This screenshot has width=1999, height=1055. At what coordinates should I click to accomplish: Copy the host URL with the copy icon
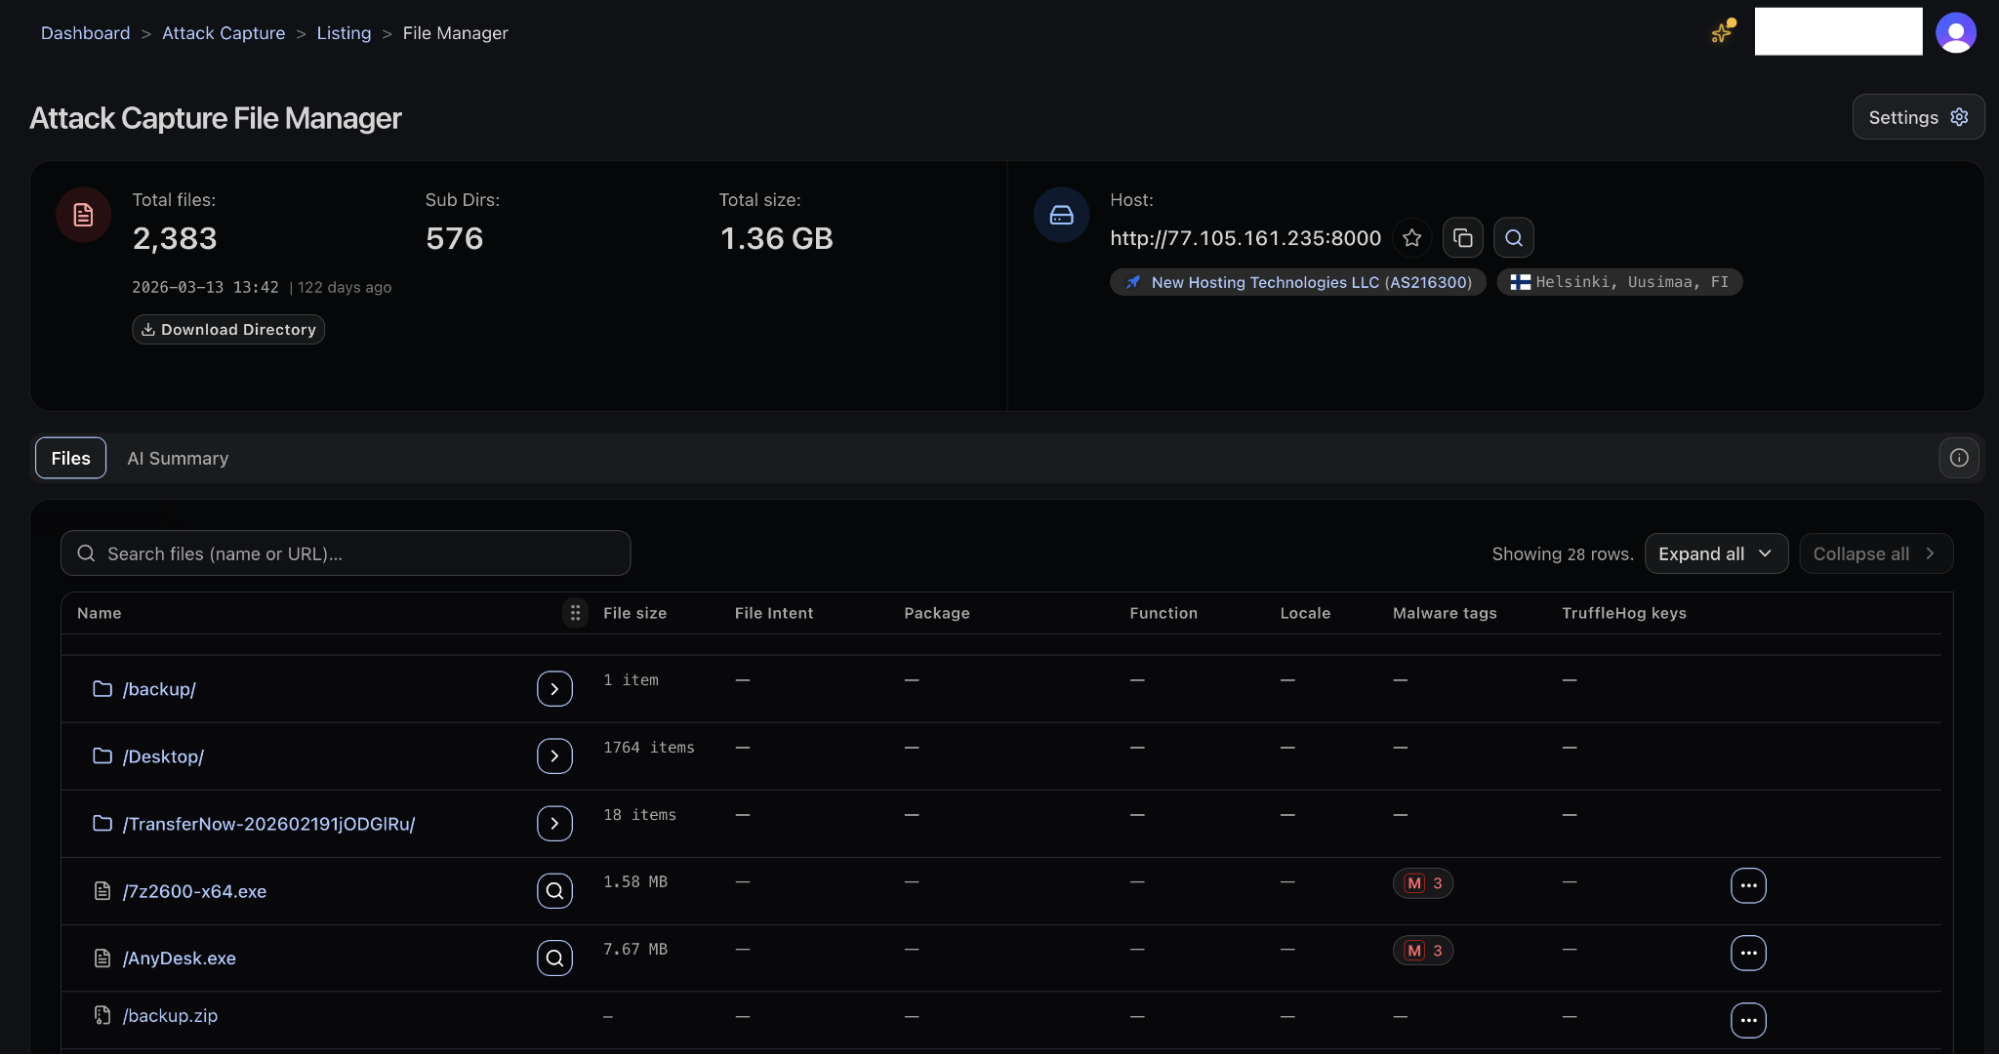tap(1462, 238)
